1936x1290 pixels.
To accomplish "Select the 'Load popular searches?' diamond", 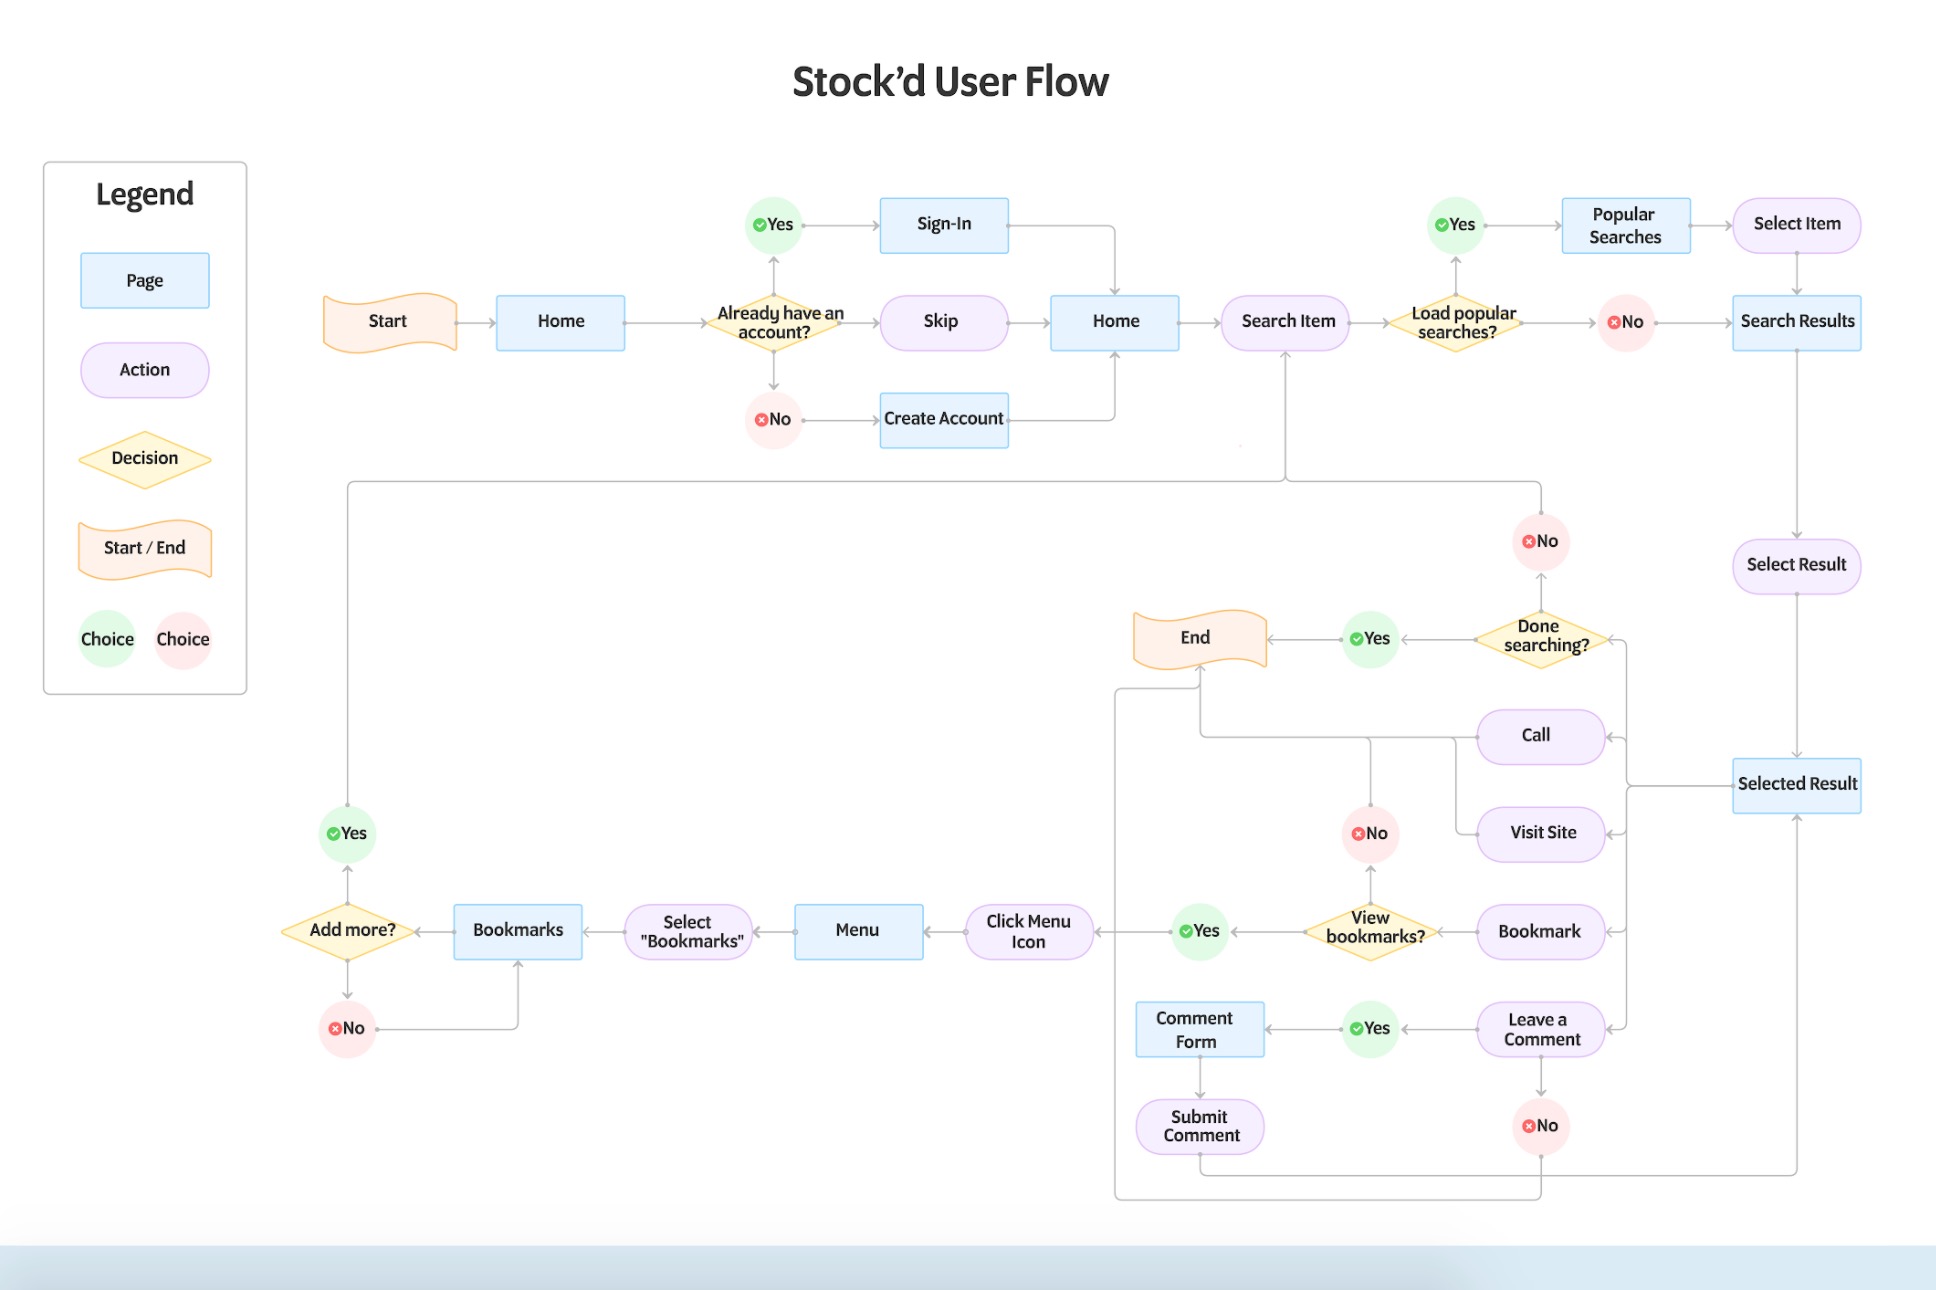I will [1457, 322].
